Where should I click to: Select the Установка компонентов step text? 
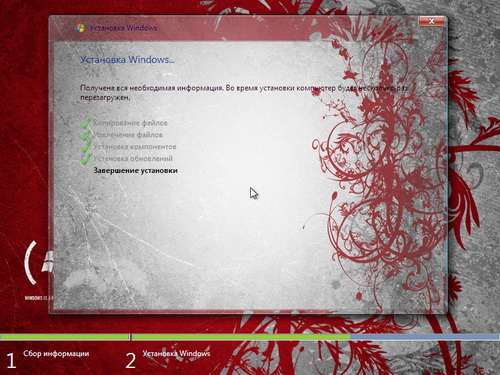pos(135,147)
